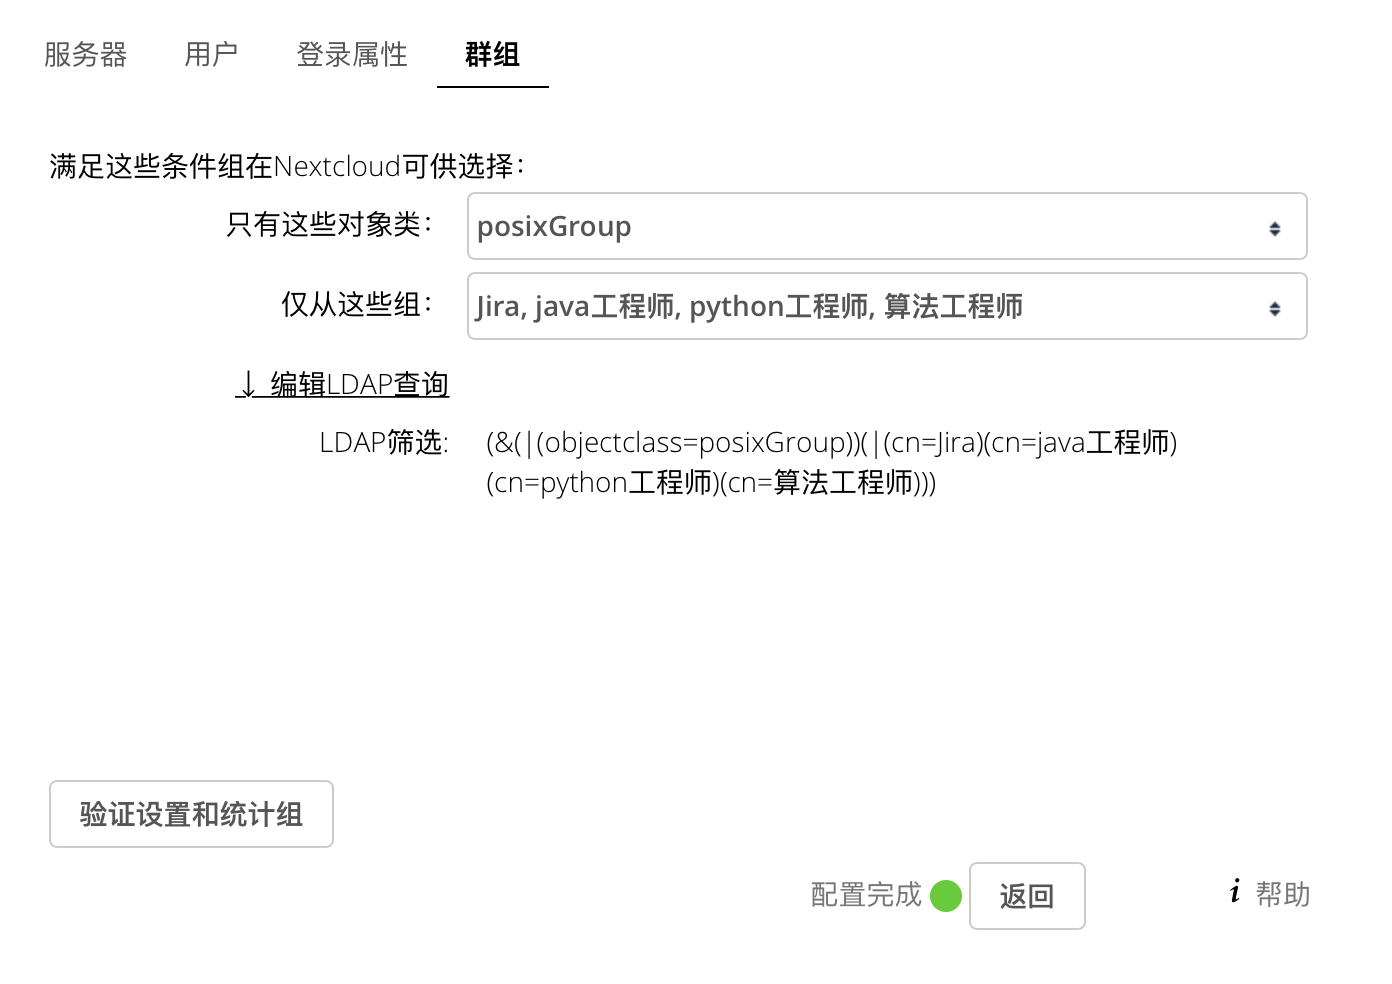
Task: Click the 配置完成 status text
Action: coord(866,894)
